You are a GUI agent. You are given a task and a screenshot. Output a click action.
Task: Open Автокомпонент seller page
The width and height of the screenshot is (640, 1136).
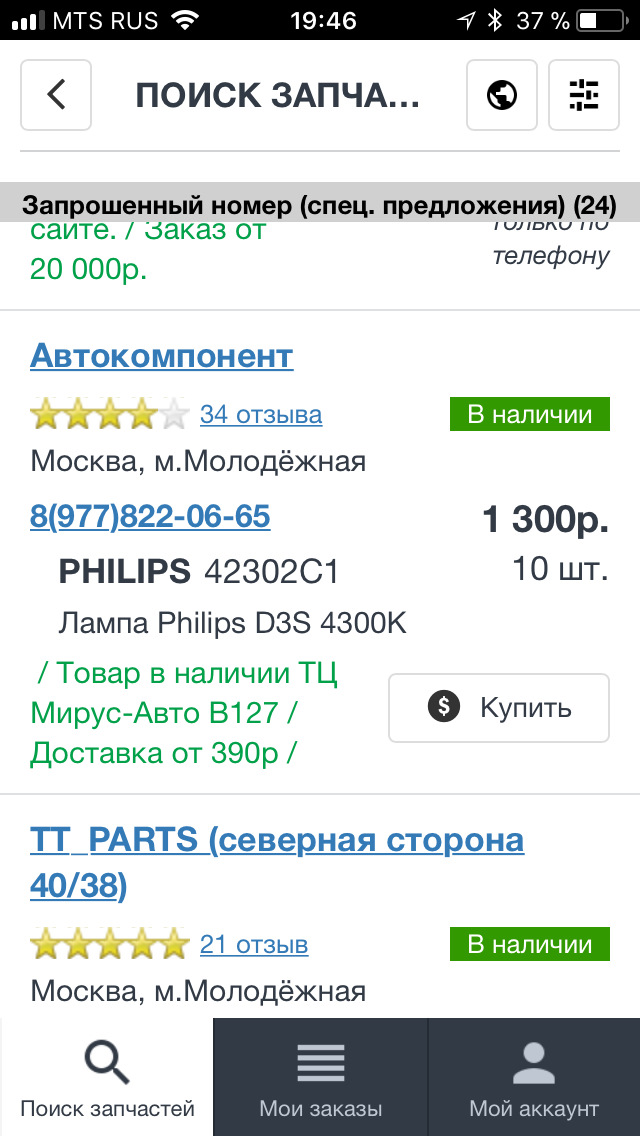click(162, 356)
